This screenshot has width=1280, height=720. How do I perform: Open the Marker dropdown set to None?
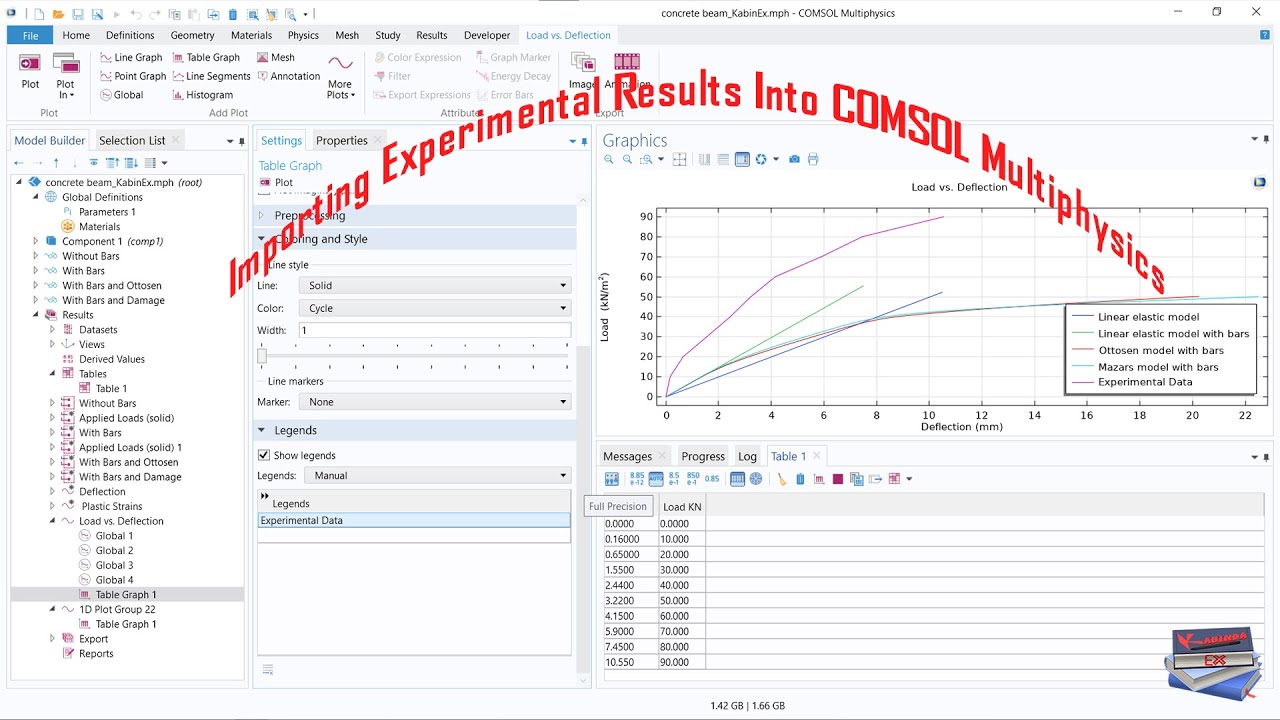434,402
